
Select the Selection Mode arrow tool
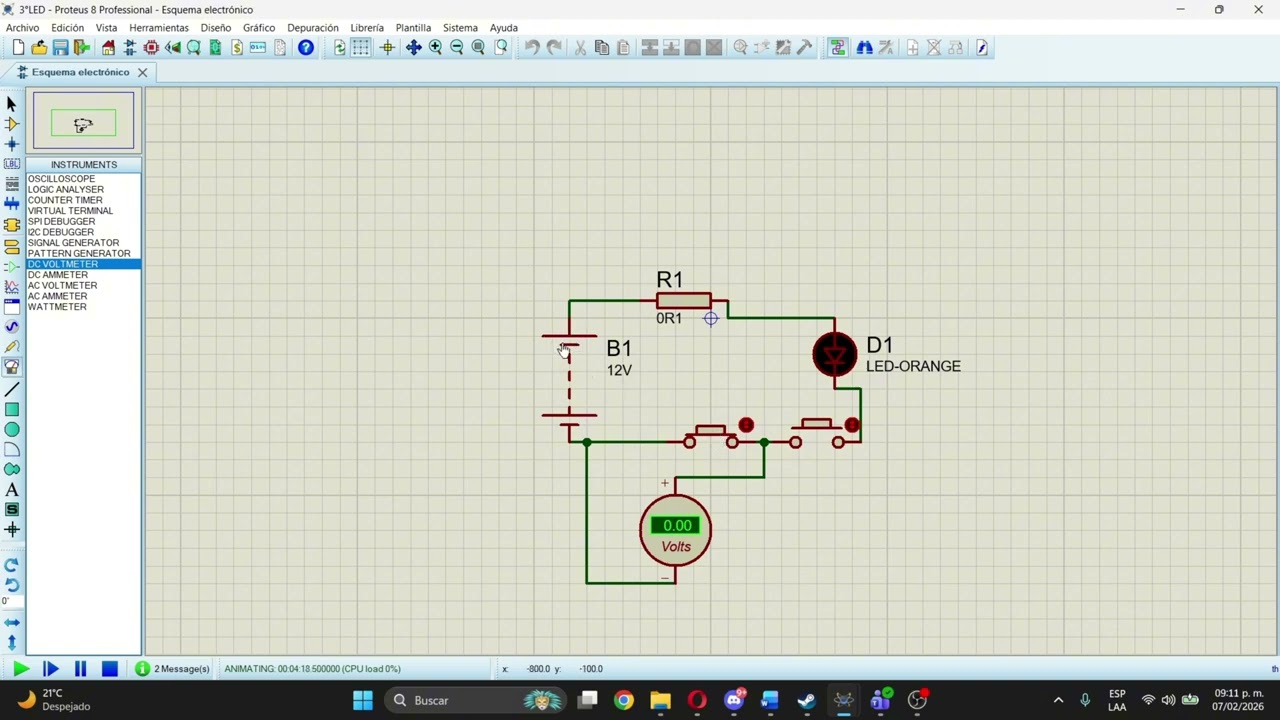(x=12, y=104)
